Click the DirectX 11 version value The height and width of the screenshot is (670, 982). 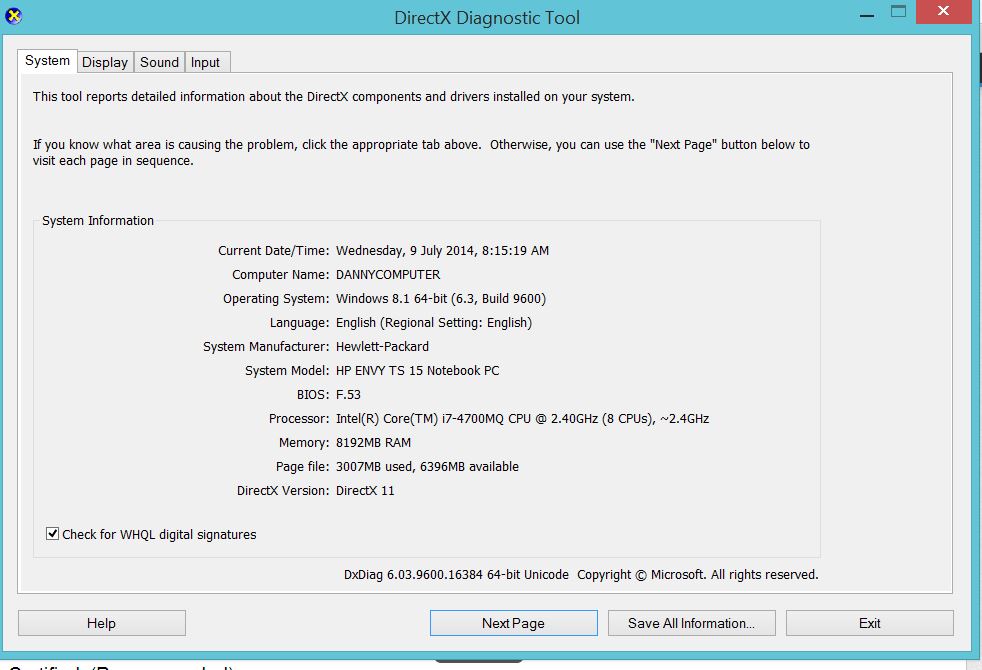(365, 491)
